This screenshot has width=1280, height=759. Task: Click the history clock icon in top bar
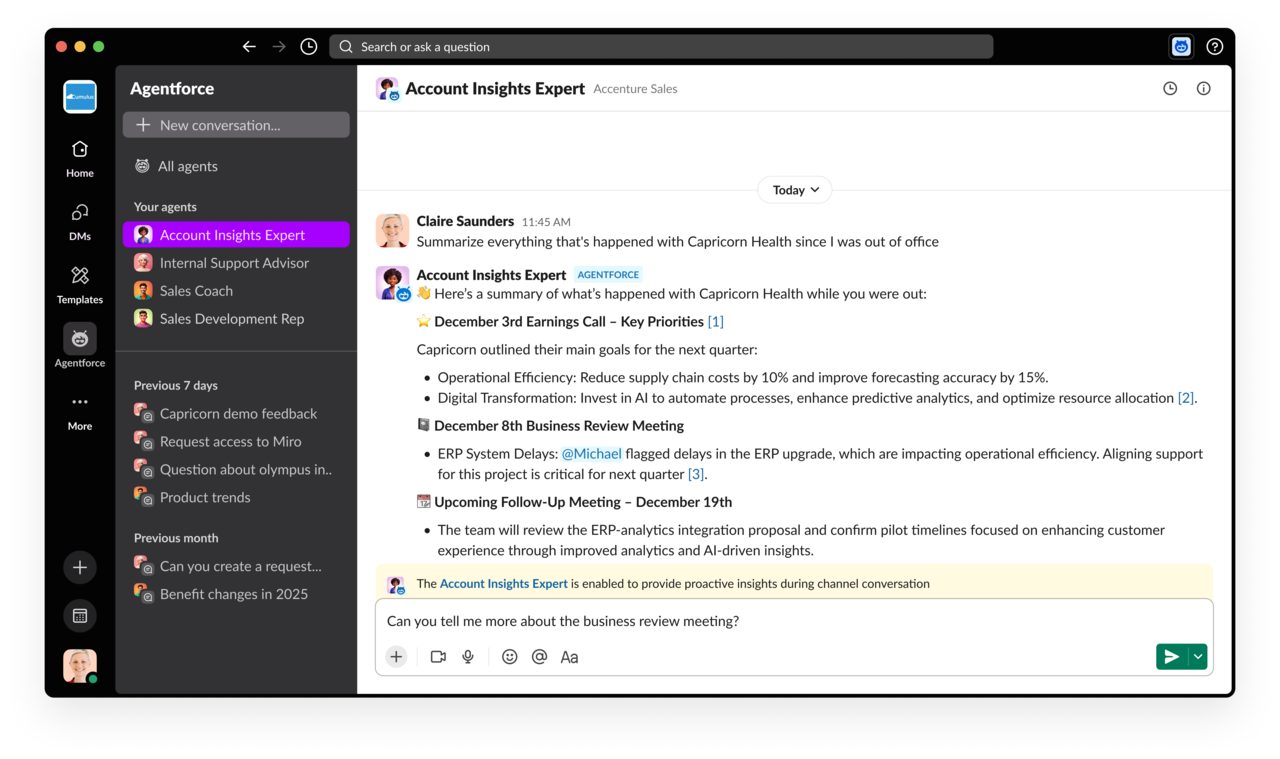pyautogui.click(x=309, y=47)
